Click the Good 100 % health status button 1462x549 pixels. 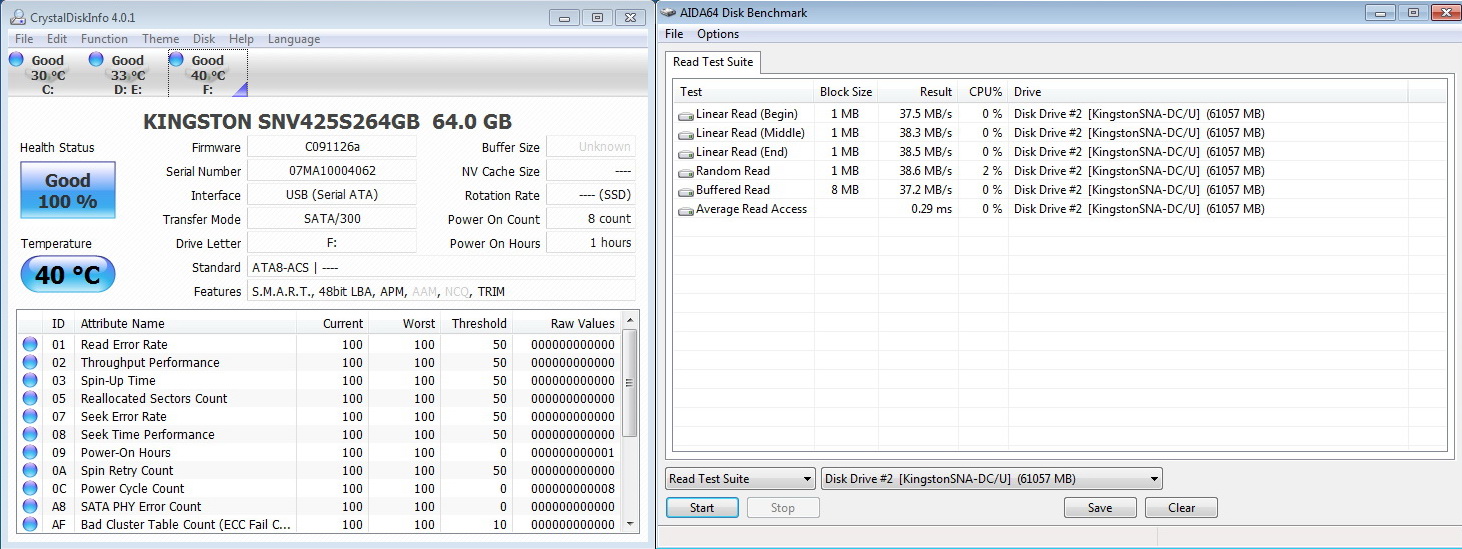68,190
